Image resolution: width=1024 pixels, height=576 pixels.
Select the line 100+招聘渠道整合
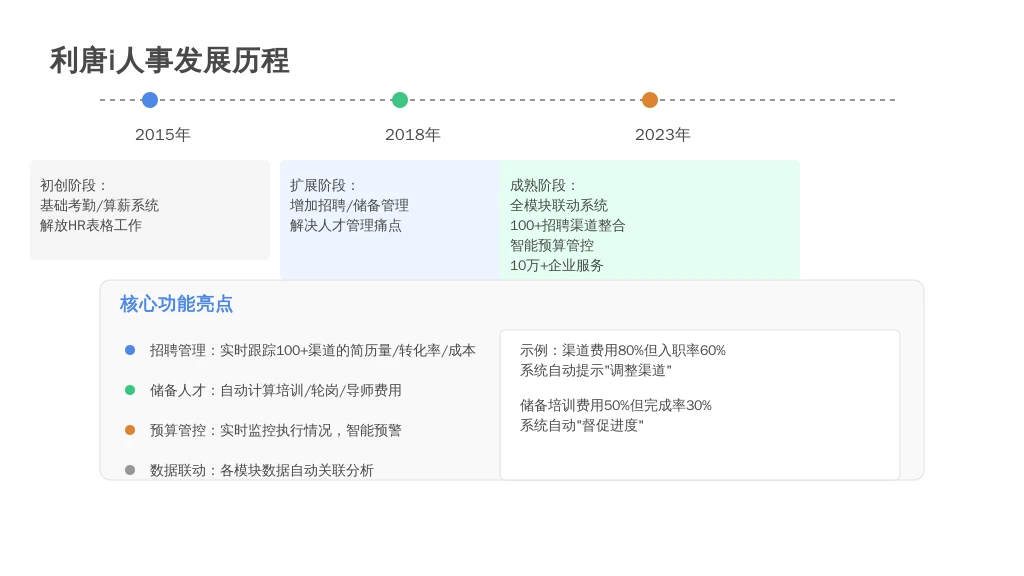[x=568, y=226]
